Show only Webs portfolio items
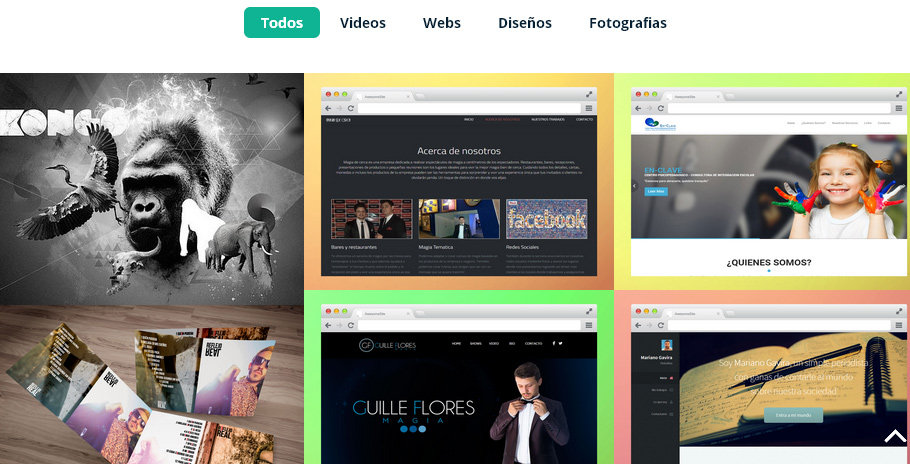The height and width of the screenshot is (464, 910). (442, 23)
